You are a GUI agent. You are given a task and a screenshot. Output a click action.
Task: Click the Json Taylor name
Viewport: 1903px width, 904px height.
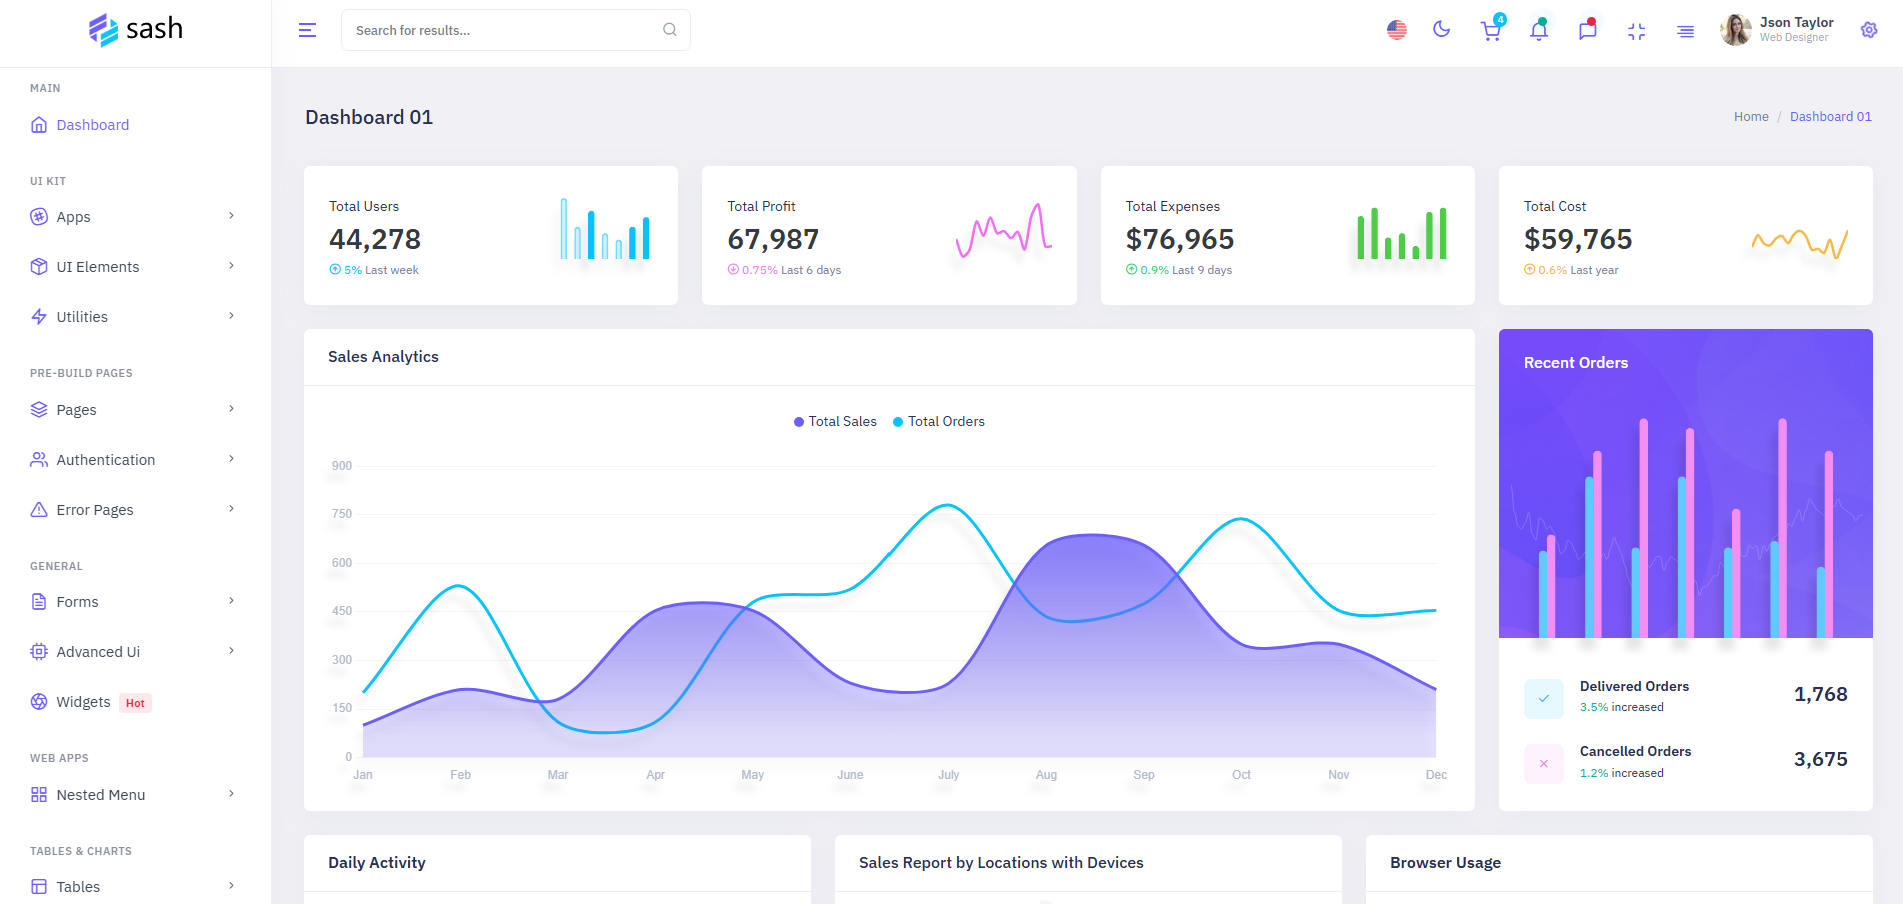(x=1796, y=22)
